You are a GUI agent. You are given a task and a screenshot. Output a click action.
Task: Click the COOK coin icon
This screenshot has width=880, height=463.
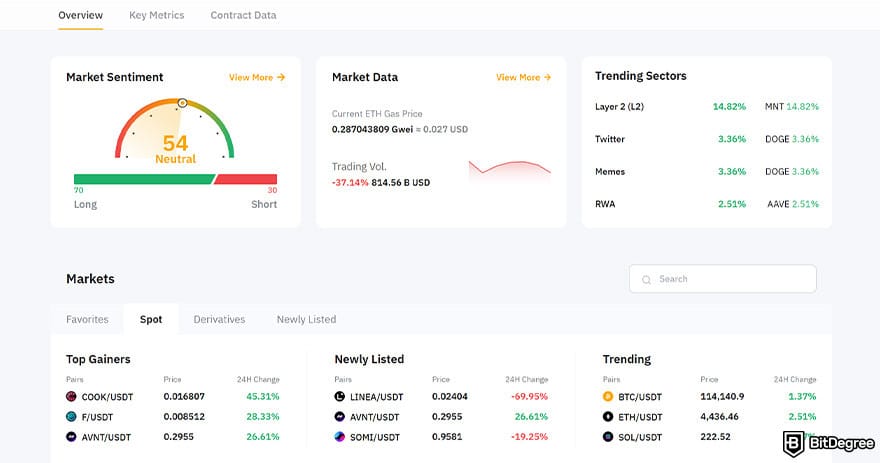(x=71, y=397)
